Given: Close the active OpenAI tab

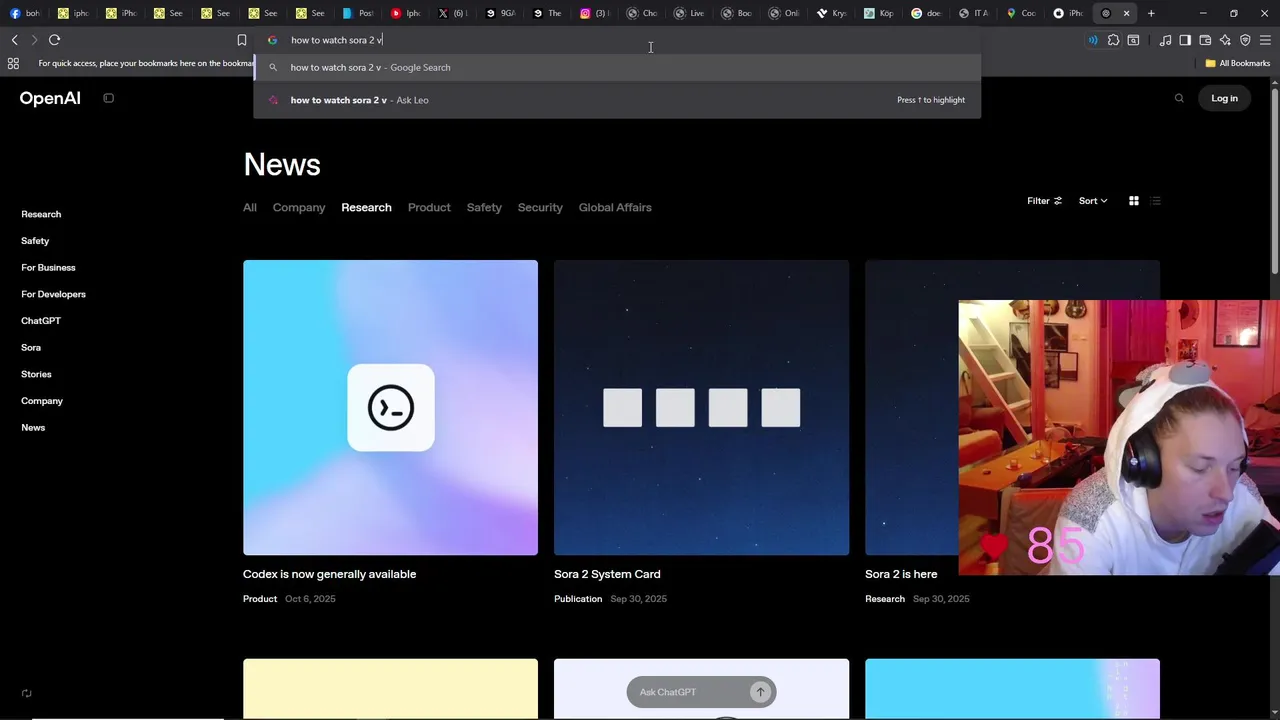Looking at the screenshot, I should [x=1126, y=13].
